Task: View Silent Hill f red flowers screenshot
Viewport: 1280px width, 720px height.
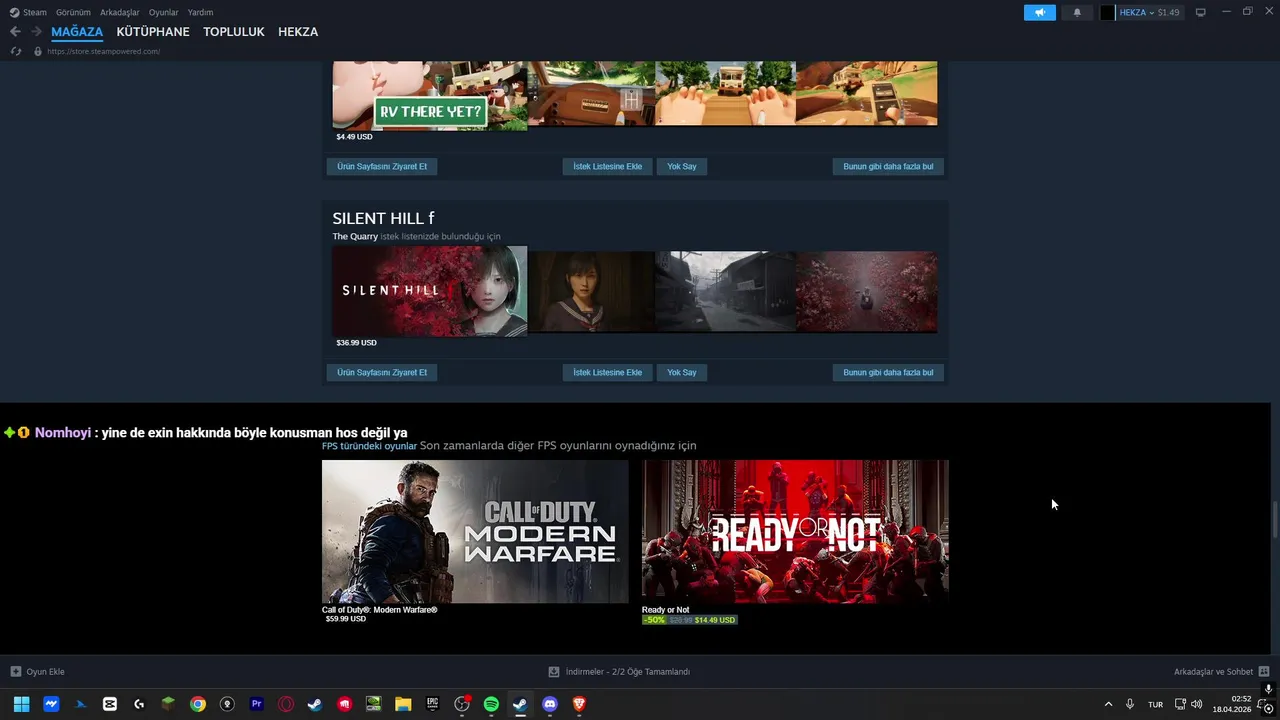Action: (867, 291)
